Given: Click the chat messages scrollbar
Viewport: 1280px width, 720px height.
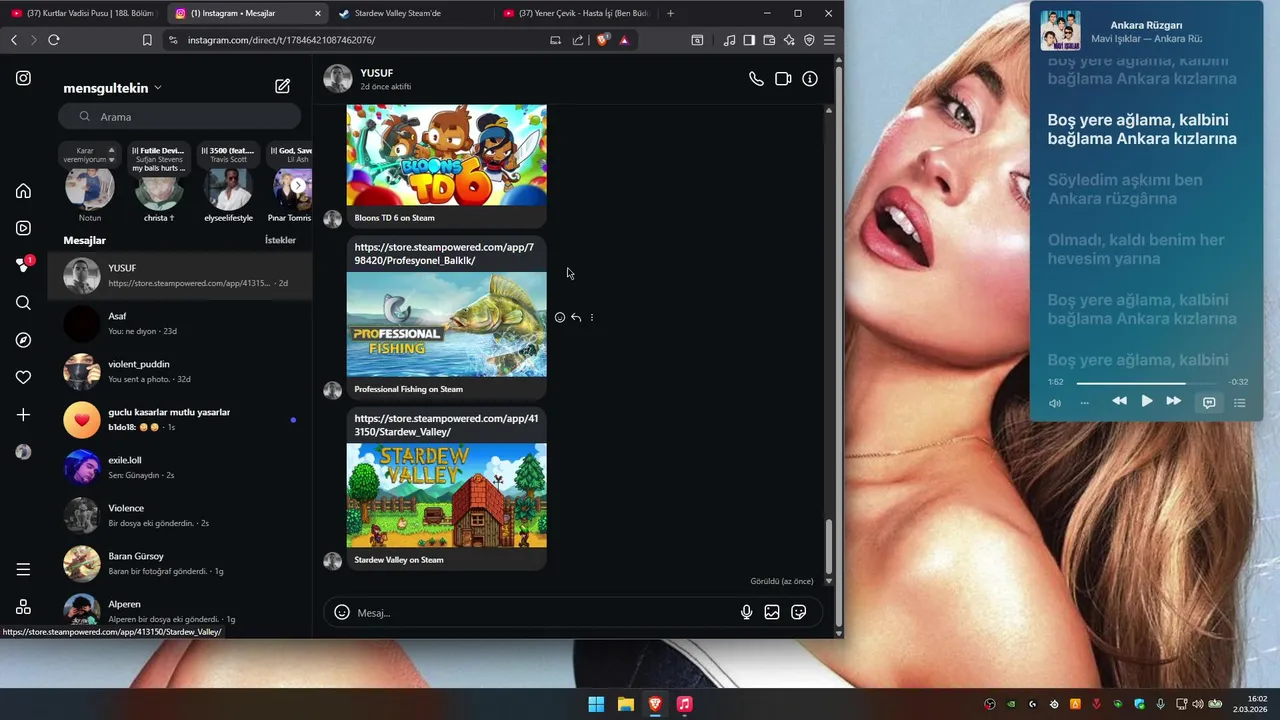Looking at the screenshot, I should 828,545.
